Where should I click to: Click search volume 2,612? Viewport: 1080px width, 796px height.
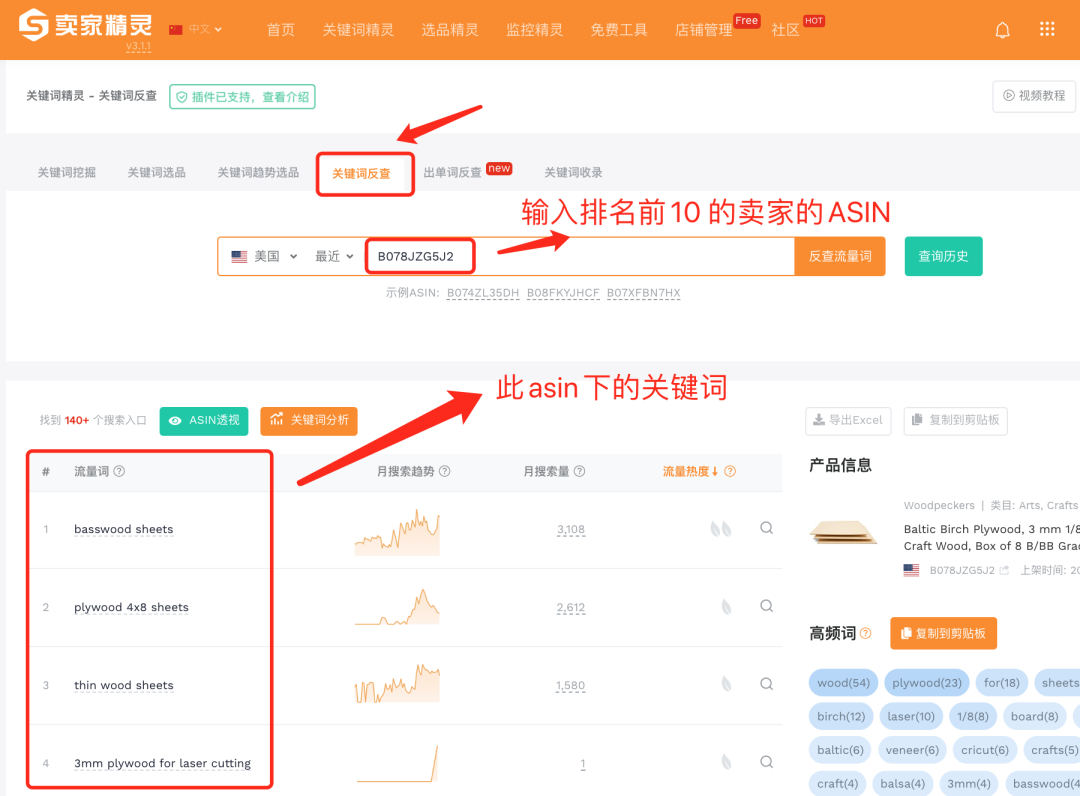(x=571, y=607)
